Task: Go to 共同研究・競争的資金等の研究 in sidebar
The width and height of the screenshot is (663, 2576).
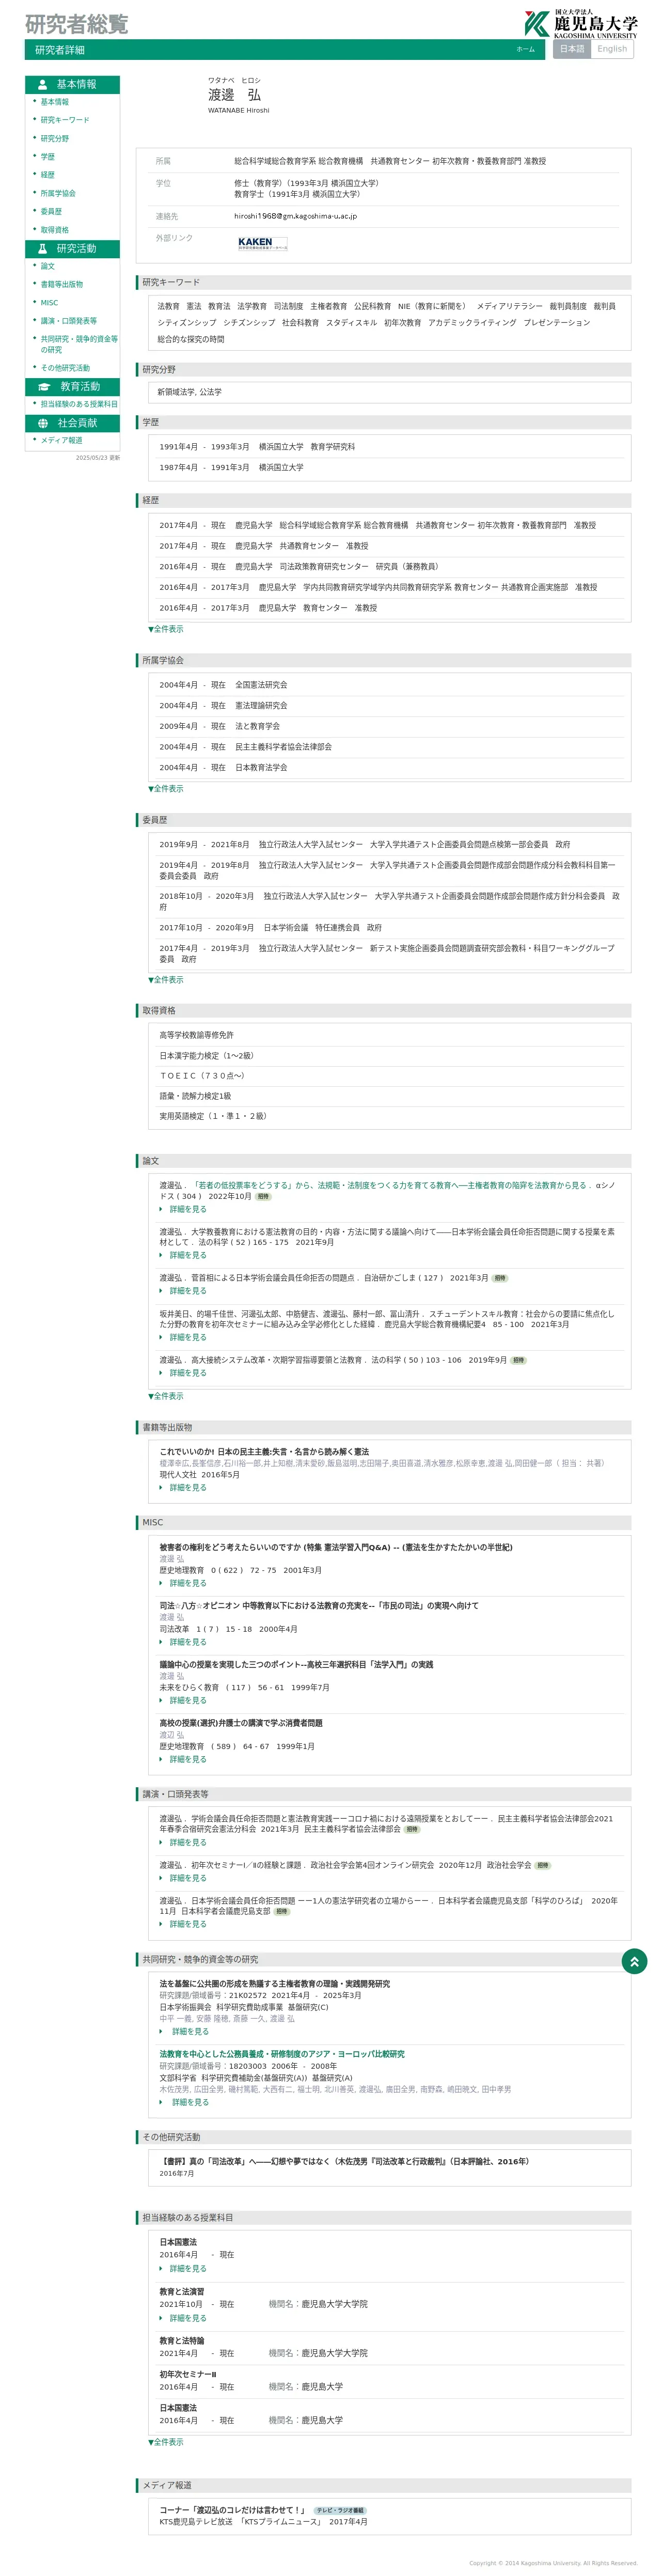Action: coord(79,344)
